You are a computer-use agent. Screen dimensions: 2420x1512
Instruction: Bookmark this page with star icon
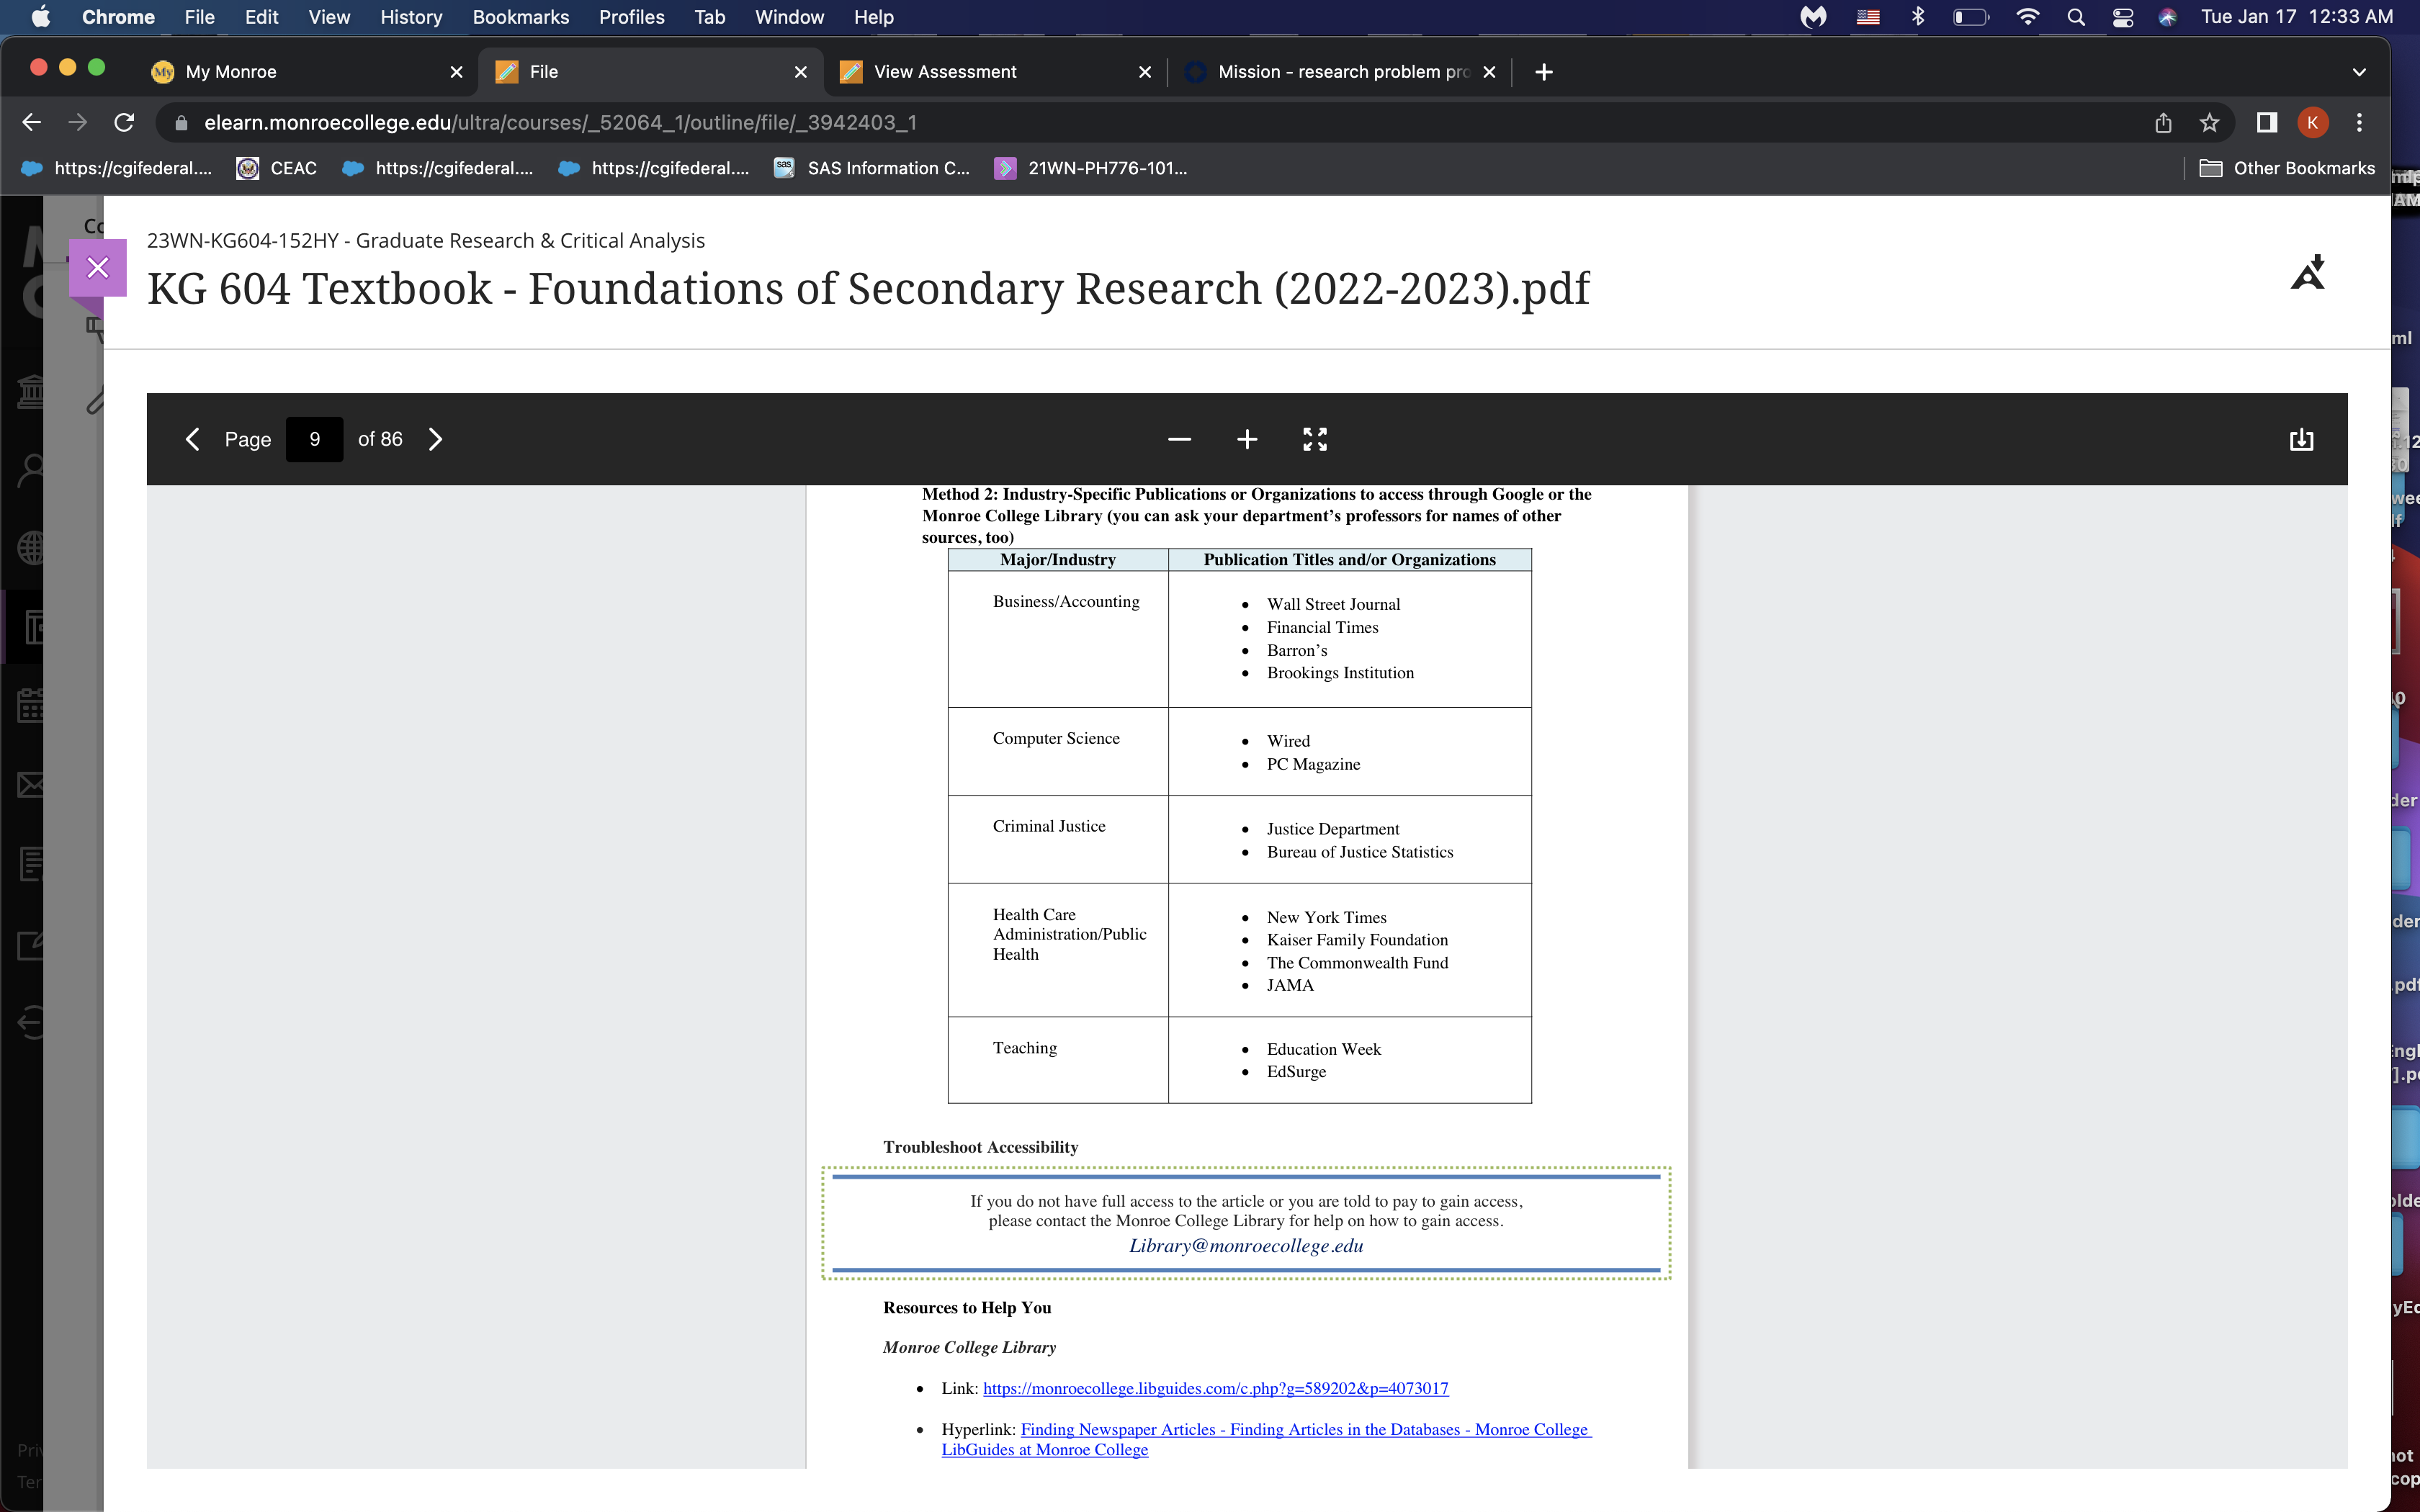tap(2209, 122)
